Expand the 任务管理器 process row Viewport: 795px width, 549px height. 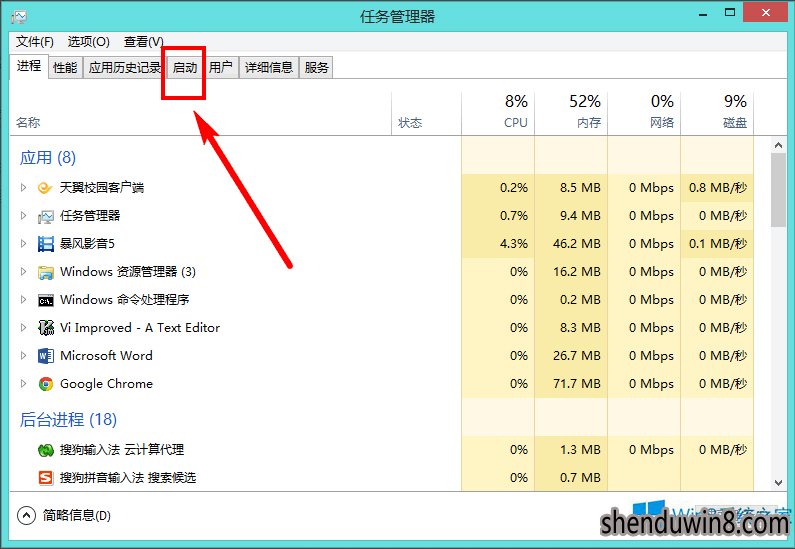tap(23, 215)
